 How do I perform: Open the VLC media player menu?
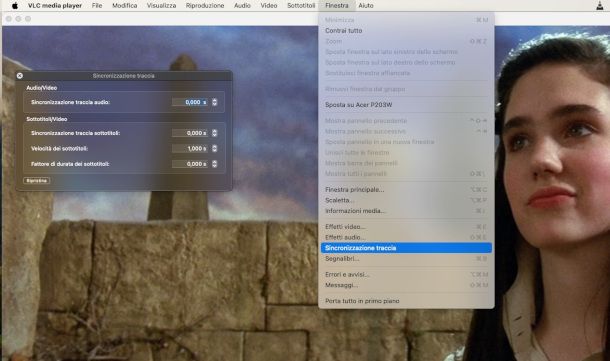click(55, 5)
